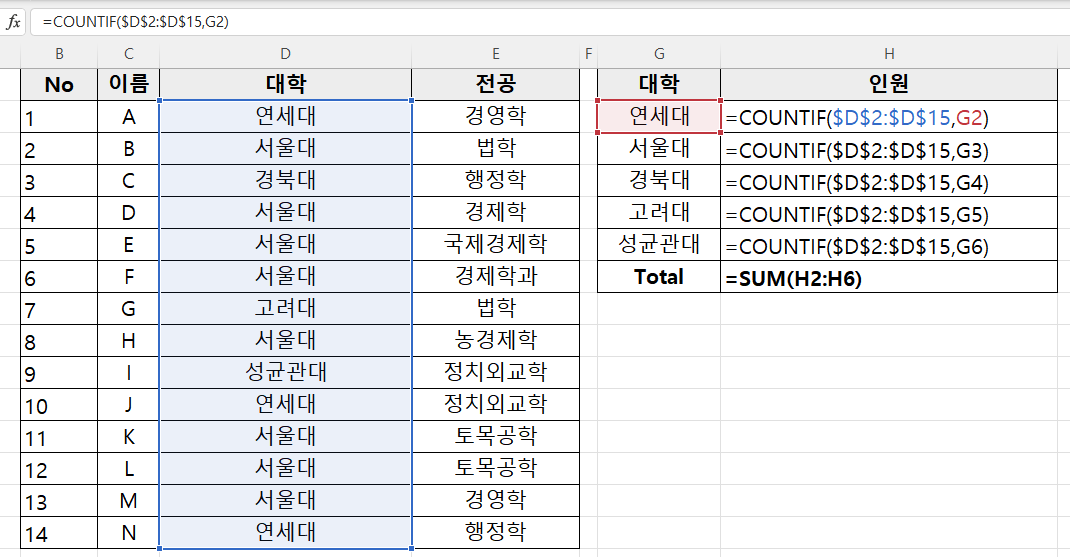Click the '이름' header cell

pyautogui.click(x=128, y=85)
